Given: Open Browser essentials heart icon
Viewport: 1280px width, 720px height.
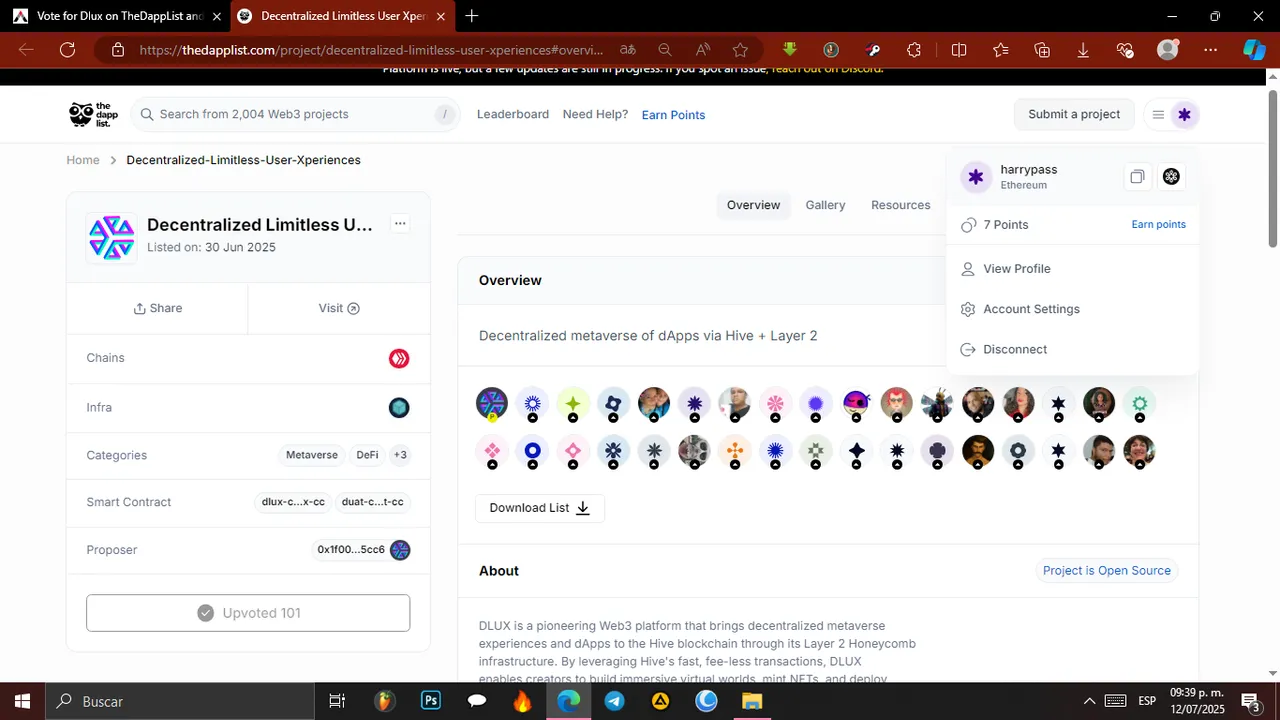Looking at the screenshot, I should pyautogui.click(x=1125, y=50).
